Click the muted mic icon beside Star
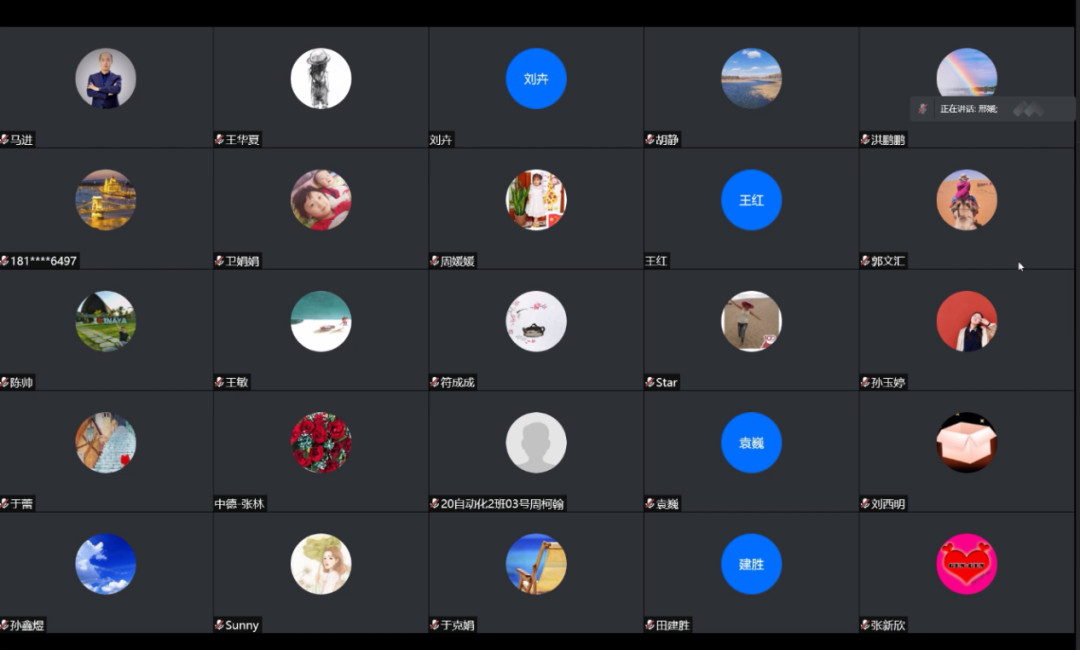Screen dimensions: 1080x650 pyautogui.click(x=650, y=383)
